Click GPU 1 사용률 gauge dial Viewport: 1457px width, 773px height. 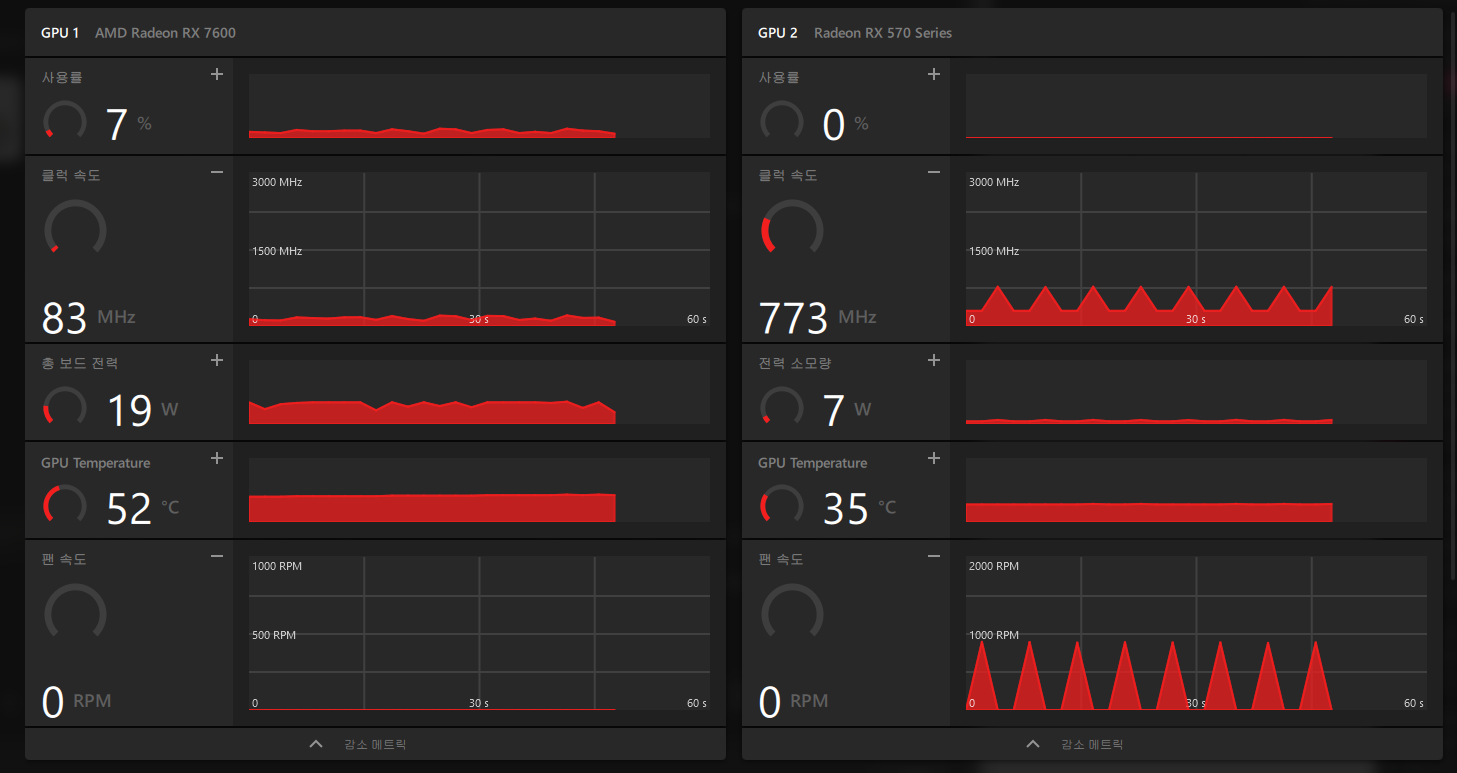[65, 120]
